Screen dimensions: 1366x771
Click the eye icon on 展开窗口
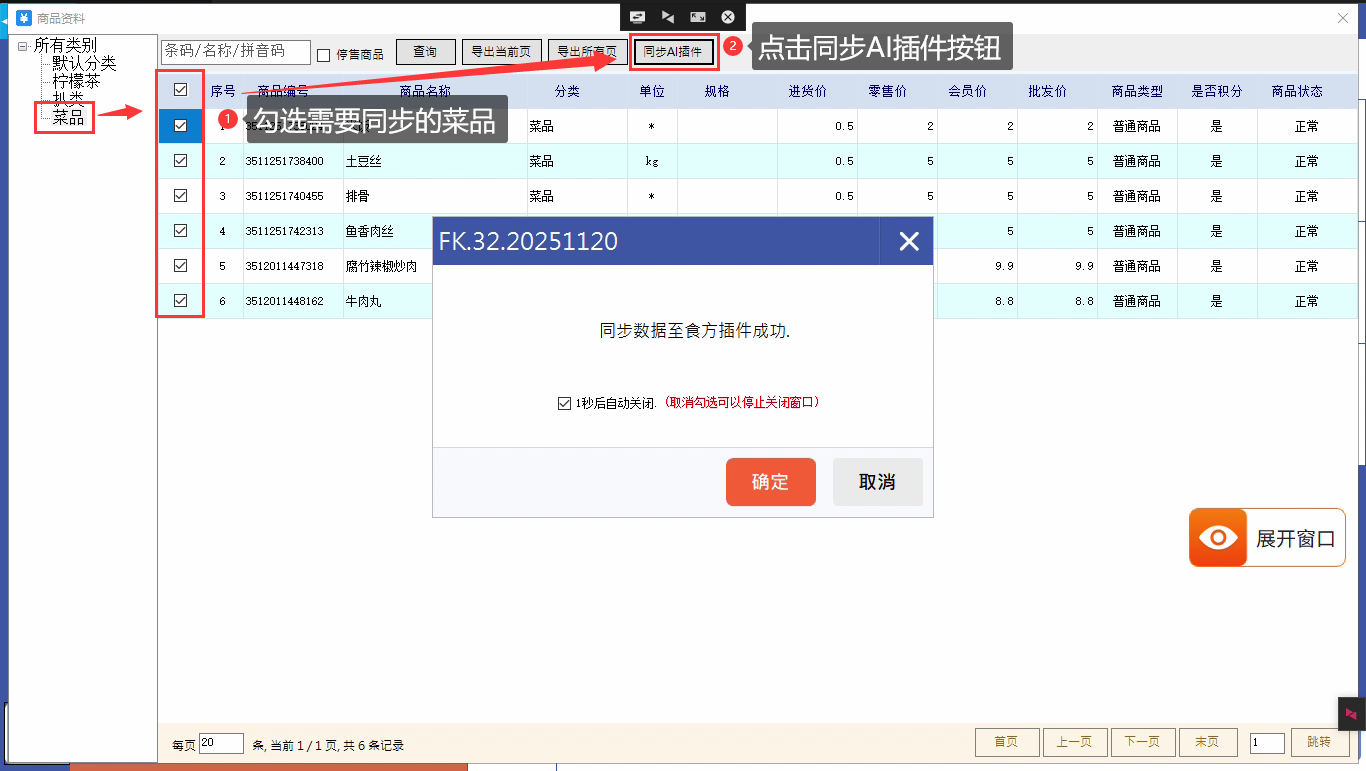[1218, 538]
